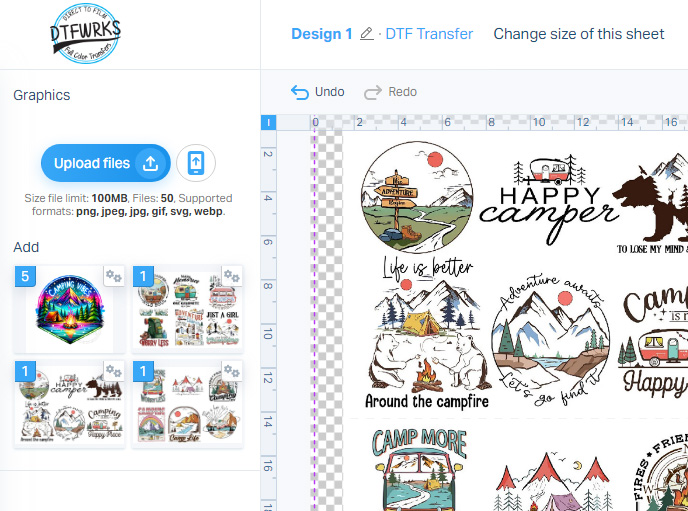Upload from phone icon button
Image resolution: width=688 pixels, height=511 pixels.
coord(196,163)
